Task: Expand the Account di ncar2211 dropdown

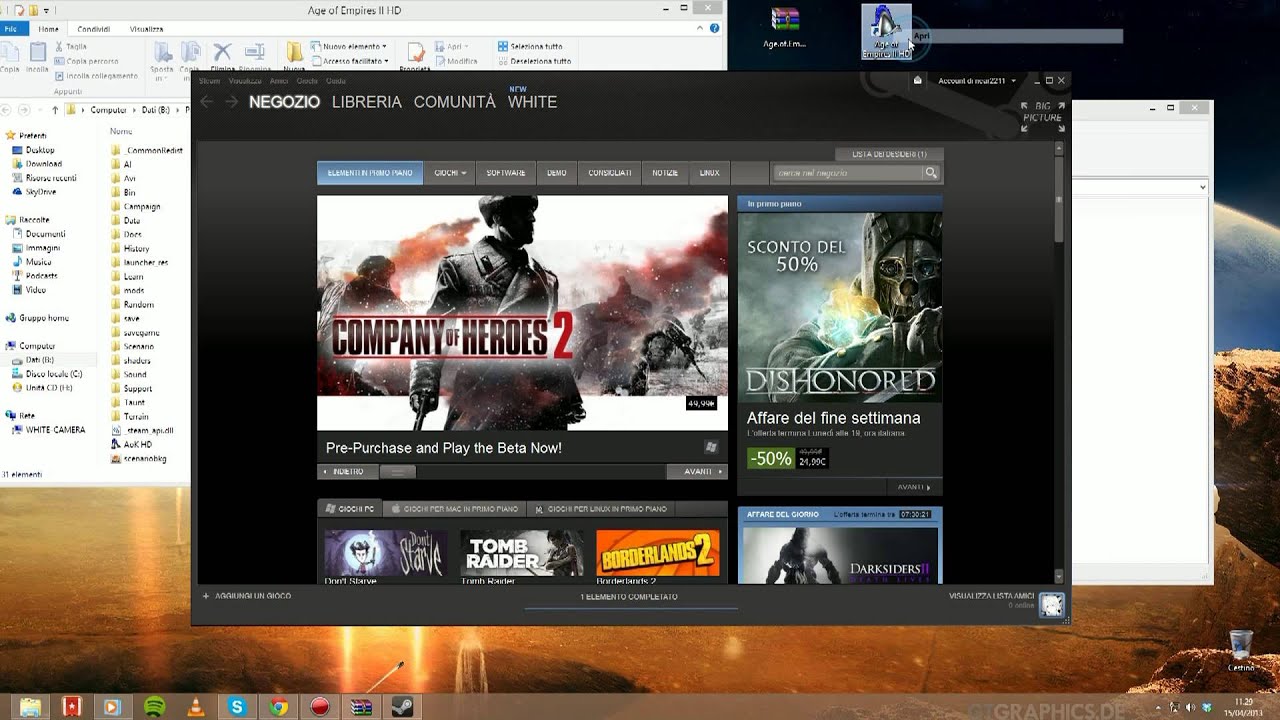Action: pos(977,81)
